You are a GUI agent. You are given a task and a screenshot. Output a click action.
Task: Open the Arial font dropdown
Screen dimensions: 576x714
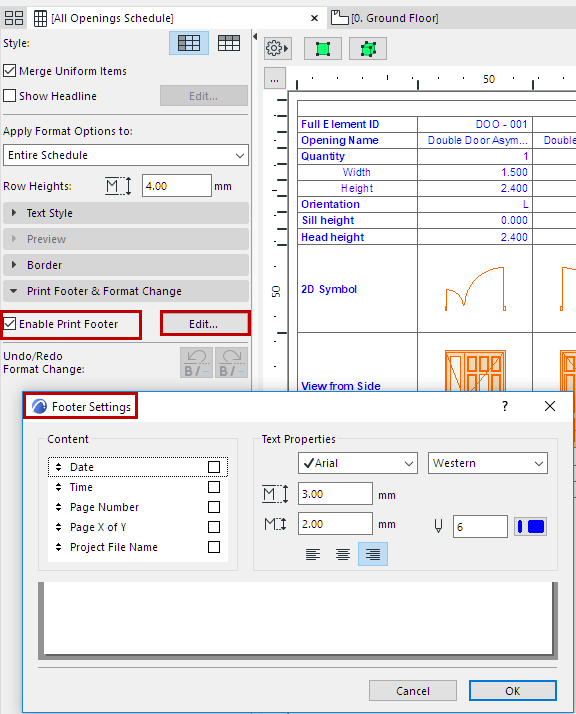(358, 463)
